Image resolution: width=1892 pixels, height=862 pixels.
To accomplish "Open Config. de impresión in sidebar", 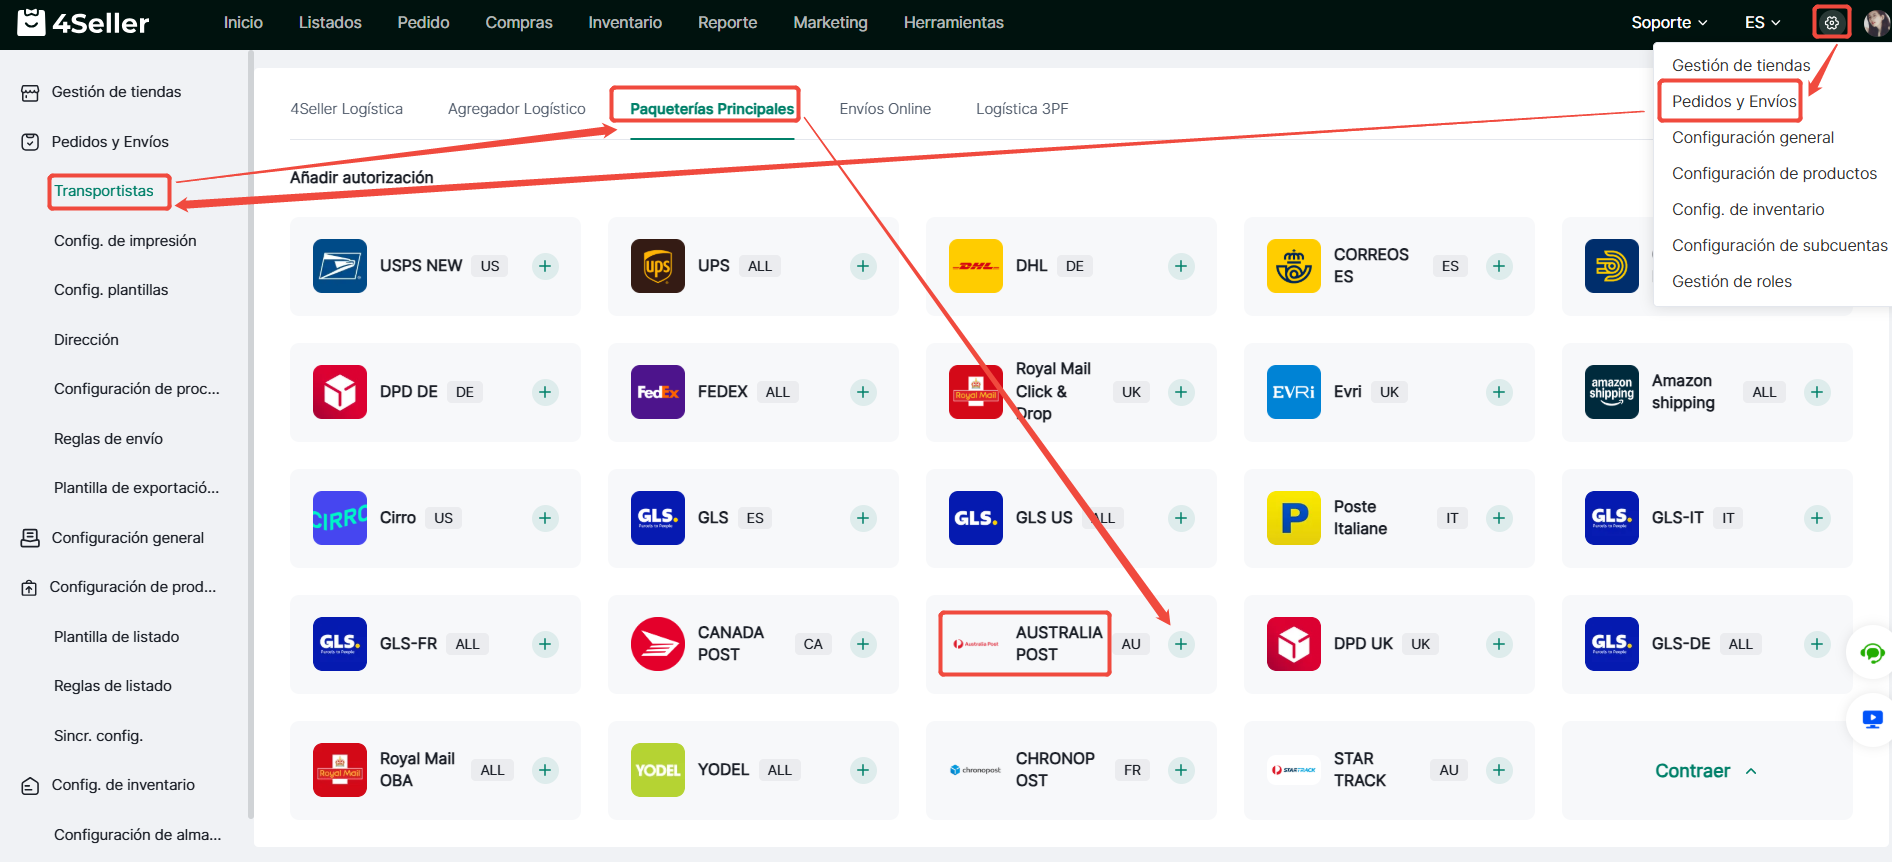I will pos(125,241).
